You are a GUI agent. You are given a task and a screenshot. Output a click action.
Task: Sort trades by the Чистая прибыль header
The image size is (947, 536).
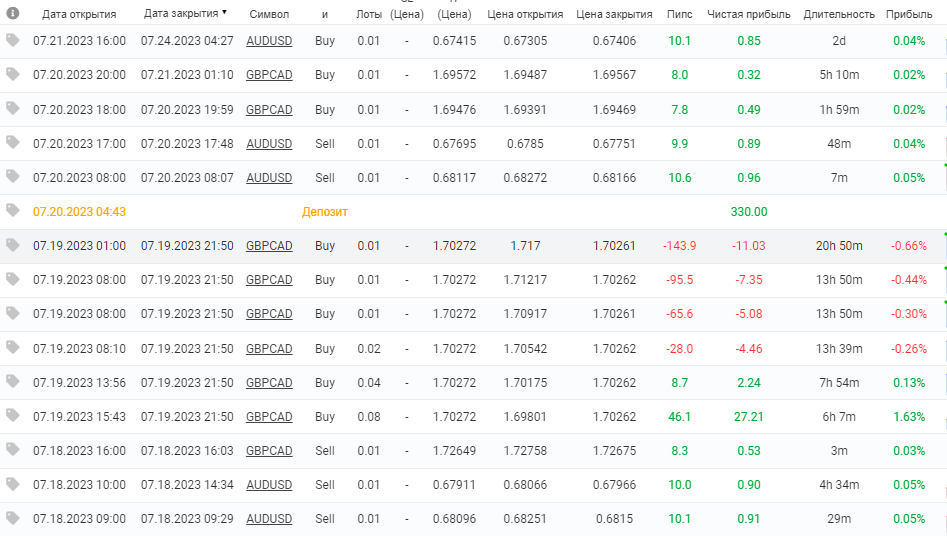pyautogui.click(x=748, y=14)
